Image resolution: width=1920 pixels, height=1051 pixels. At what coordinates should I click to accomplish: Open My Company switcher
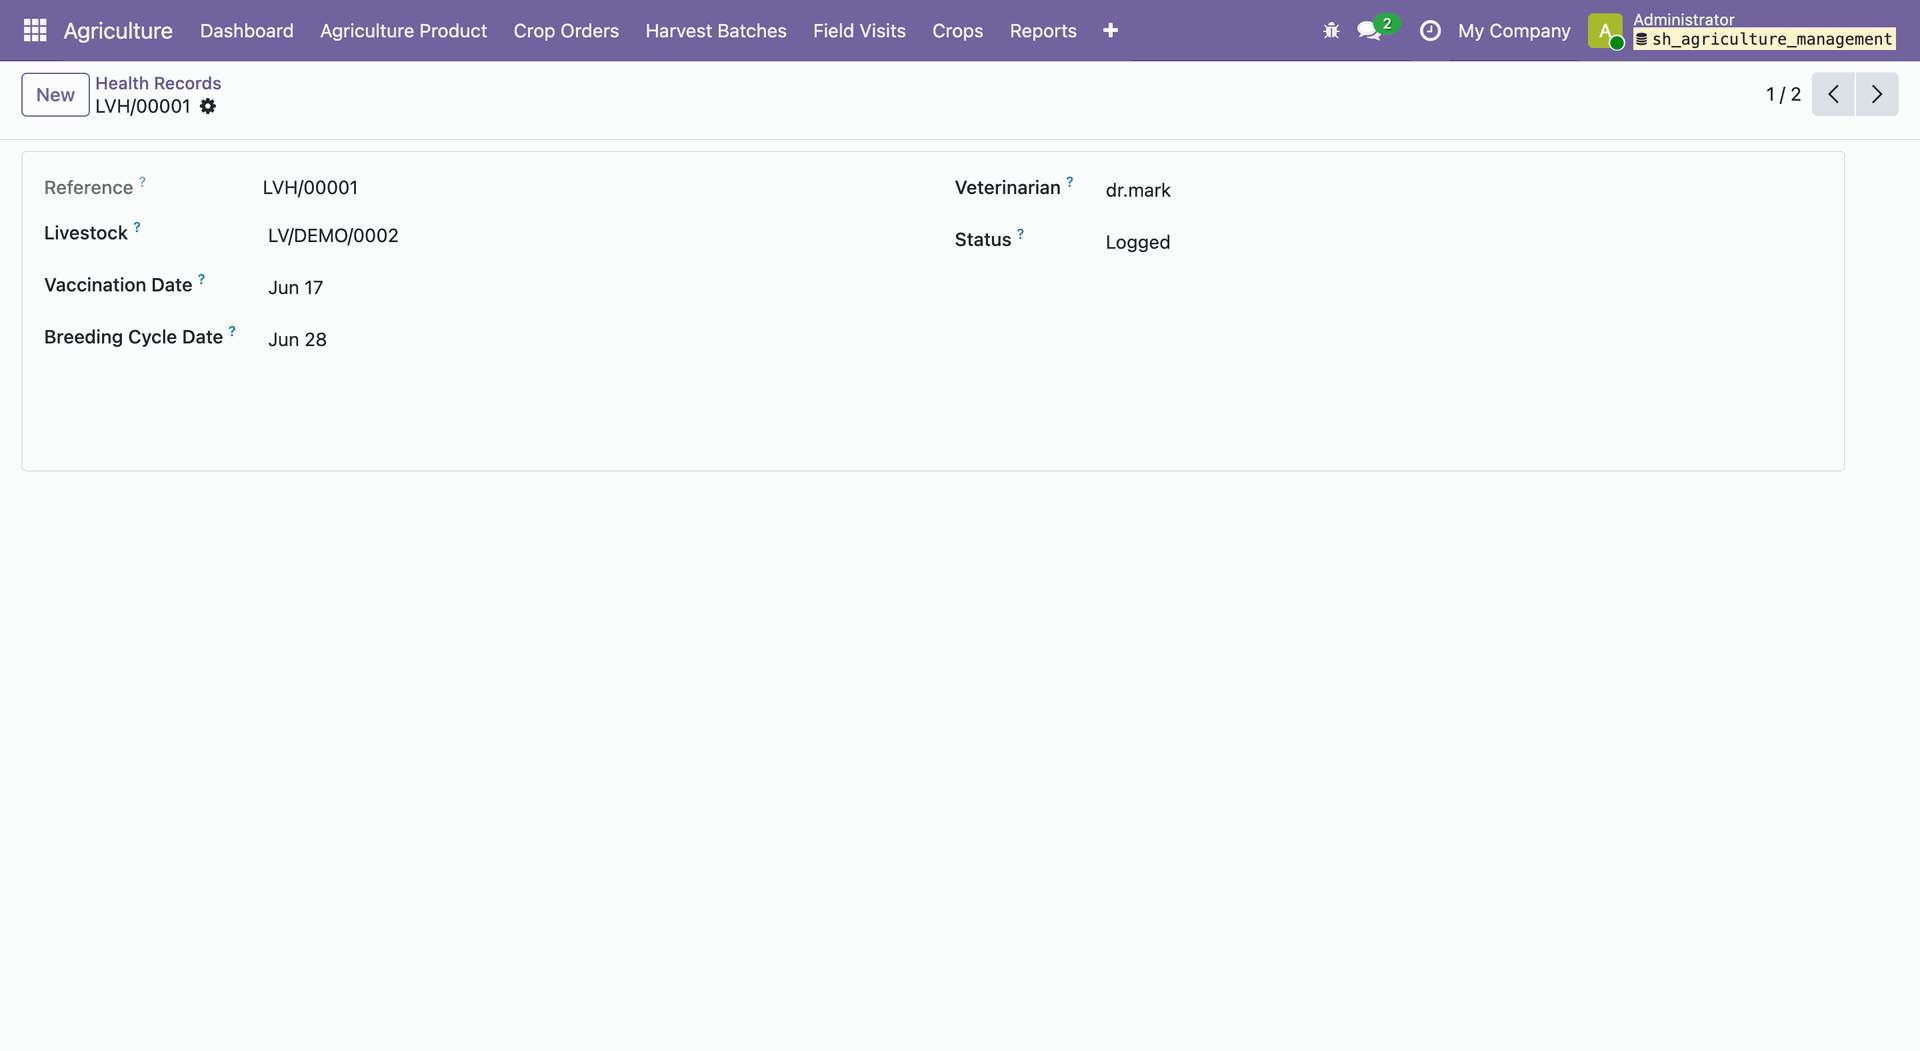pyautogui.click(x=1514, y=31)
